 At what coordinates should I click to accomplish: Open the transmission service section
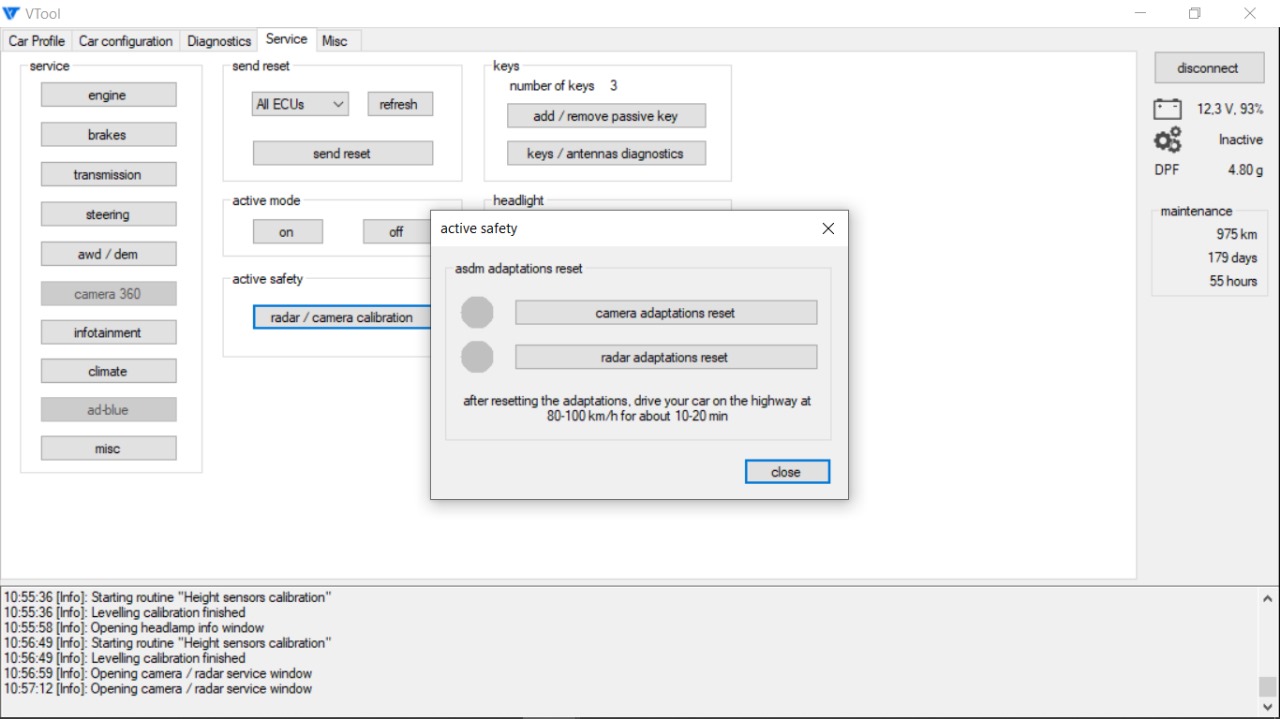click(108, 175)
